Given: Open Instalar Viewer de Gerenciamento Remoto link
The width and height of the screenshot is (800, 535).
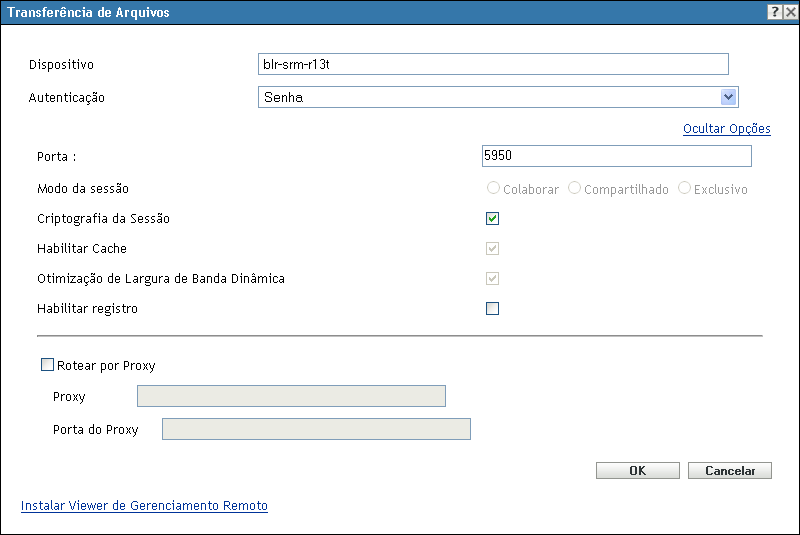Looking at the screenshot, I should [144, 506].
